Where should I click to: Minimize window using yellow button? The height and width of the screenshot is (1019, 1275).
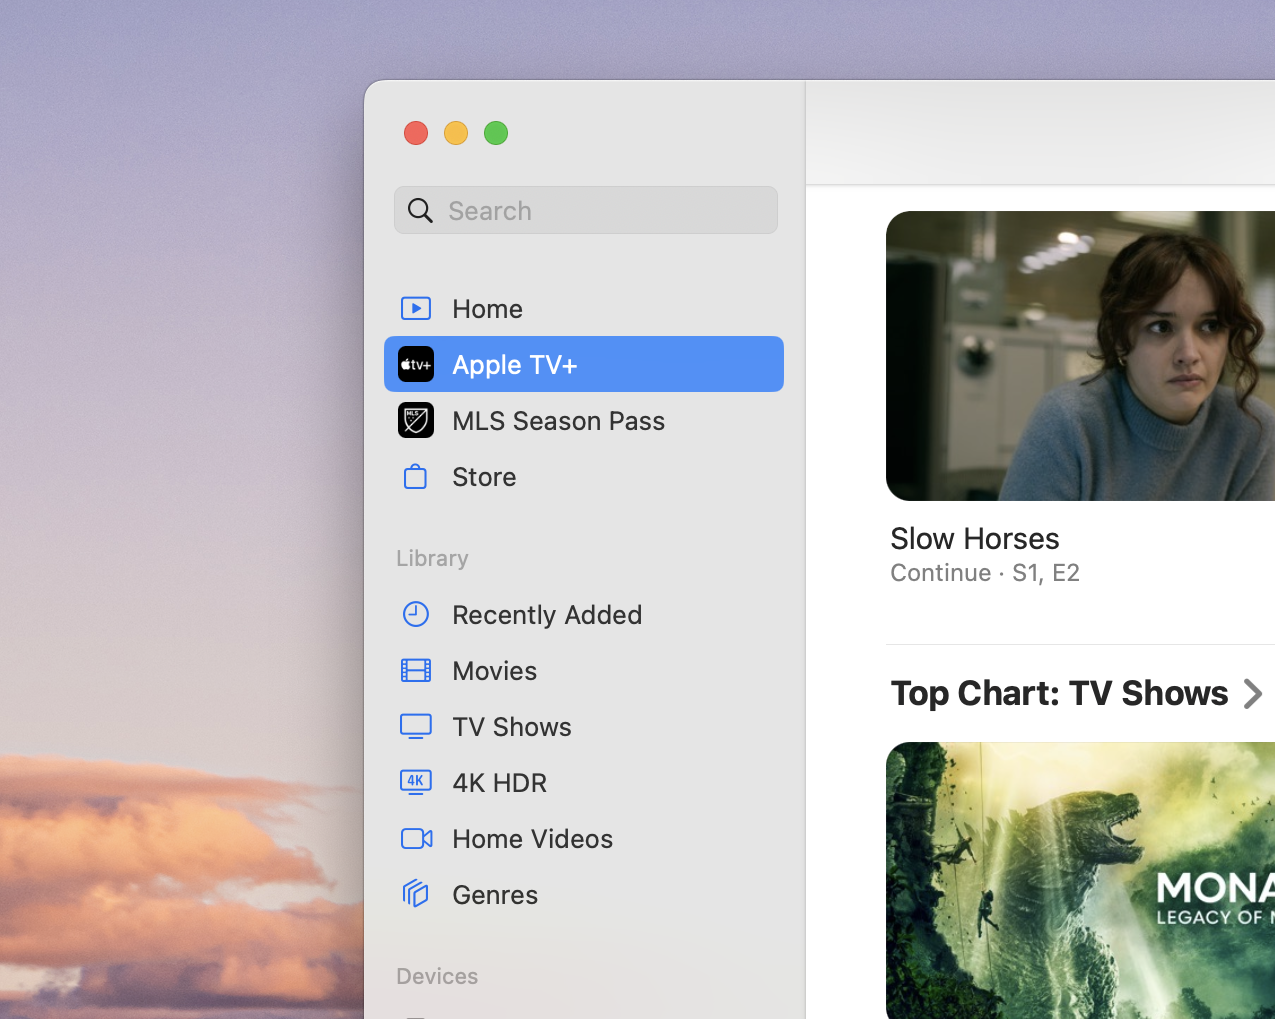coord(456,133)
